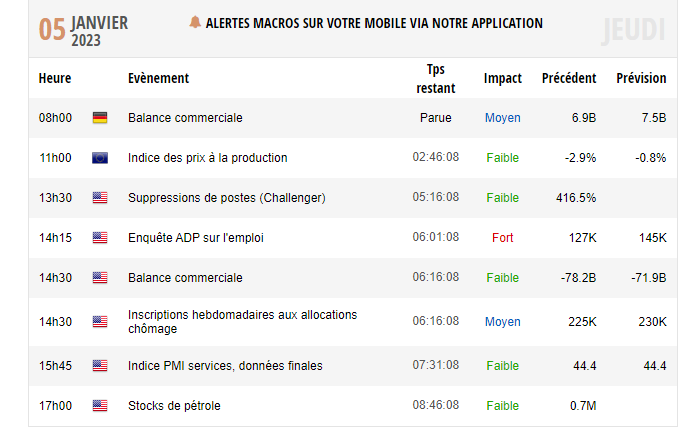Click the bell alert icon

(x=195, y=22)
